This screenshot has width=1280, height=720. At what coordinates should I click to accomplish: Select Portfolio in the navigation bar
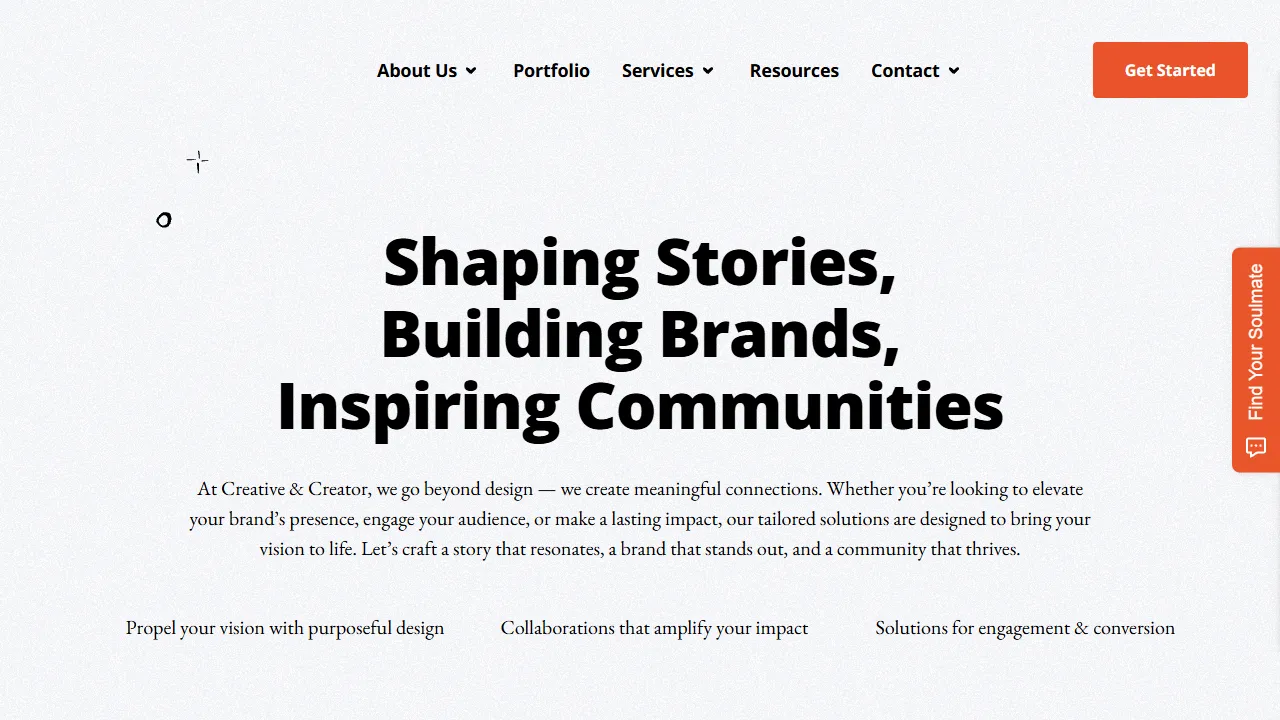[x=551, y=70]
